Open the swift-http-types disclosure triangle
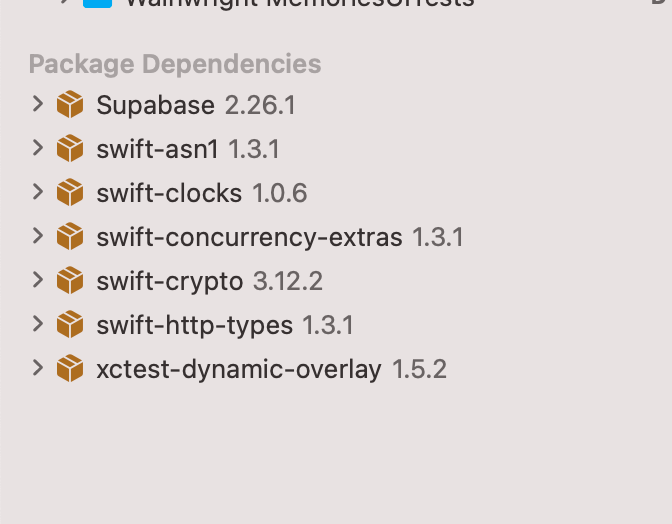The image size is (672, 524). click(38, 325)
